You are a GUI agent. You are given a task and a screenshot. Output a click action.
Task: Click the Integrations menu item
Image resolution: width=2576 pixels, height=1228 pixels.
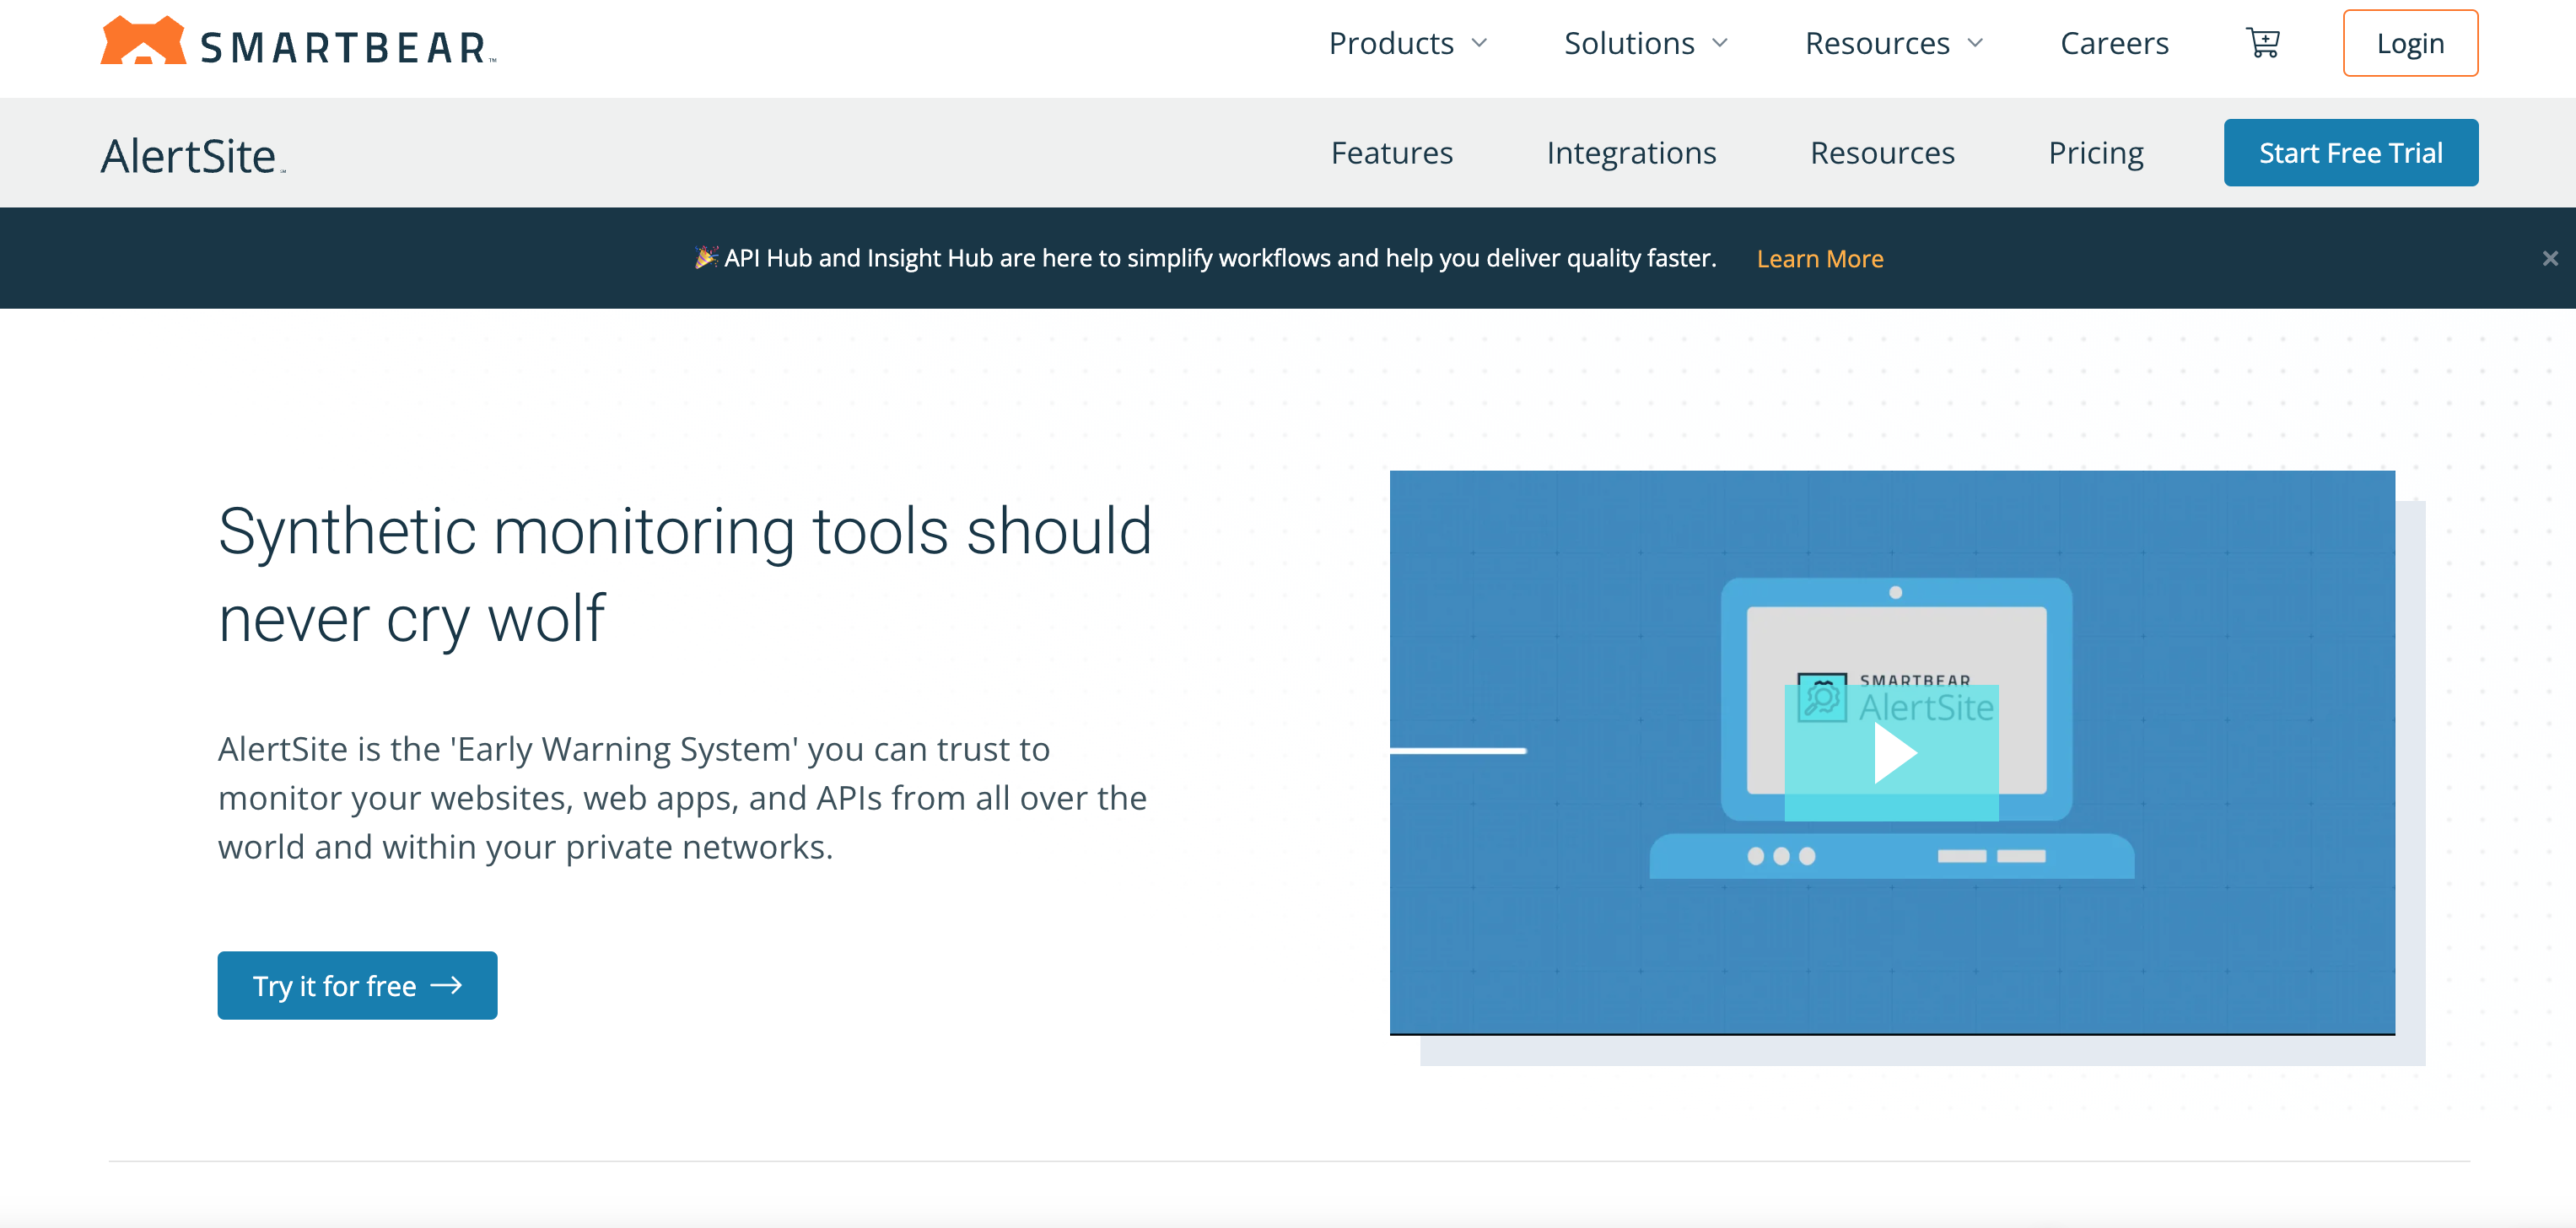1631,153
